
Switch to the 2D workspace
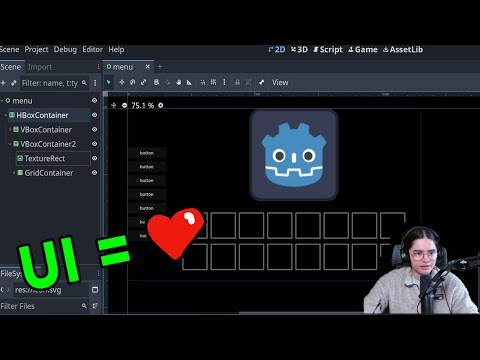tap(277, 49)
